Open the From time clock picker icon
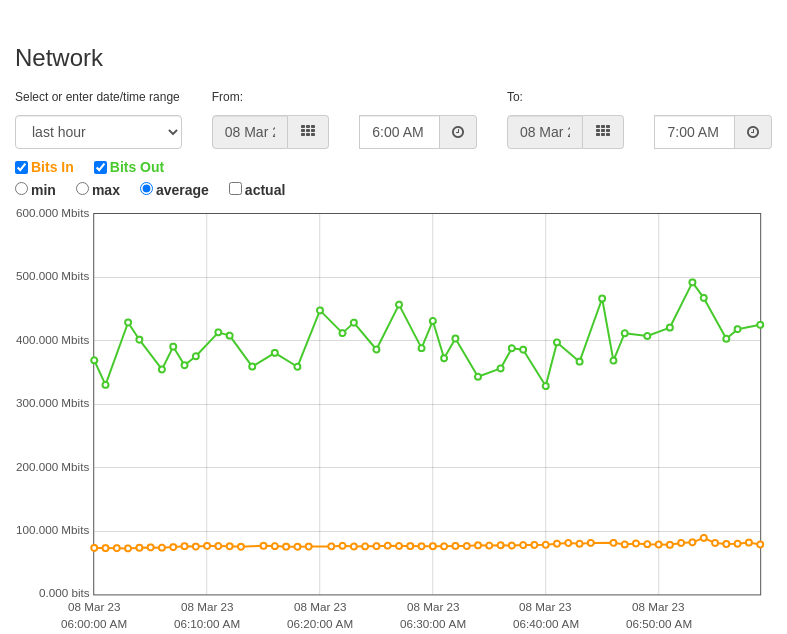787x634 pixels. tap(458, 132)
